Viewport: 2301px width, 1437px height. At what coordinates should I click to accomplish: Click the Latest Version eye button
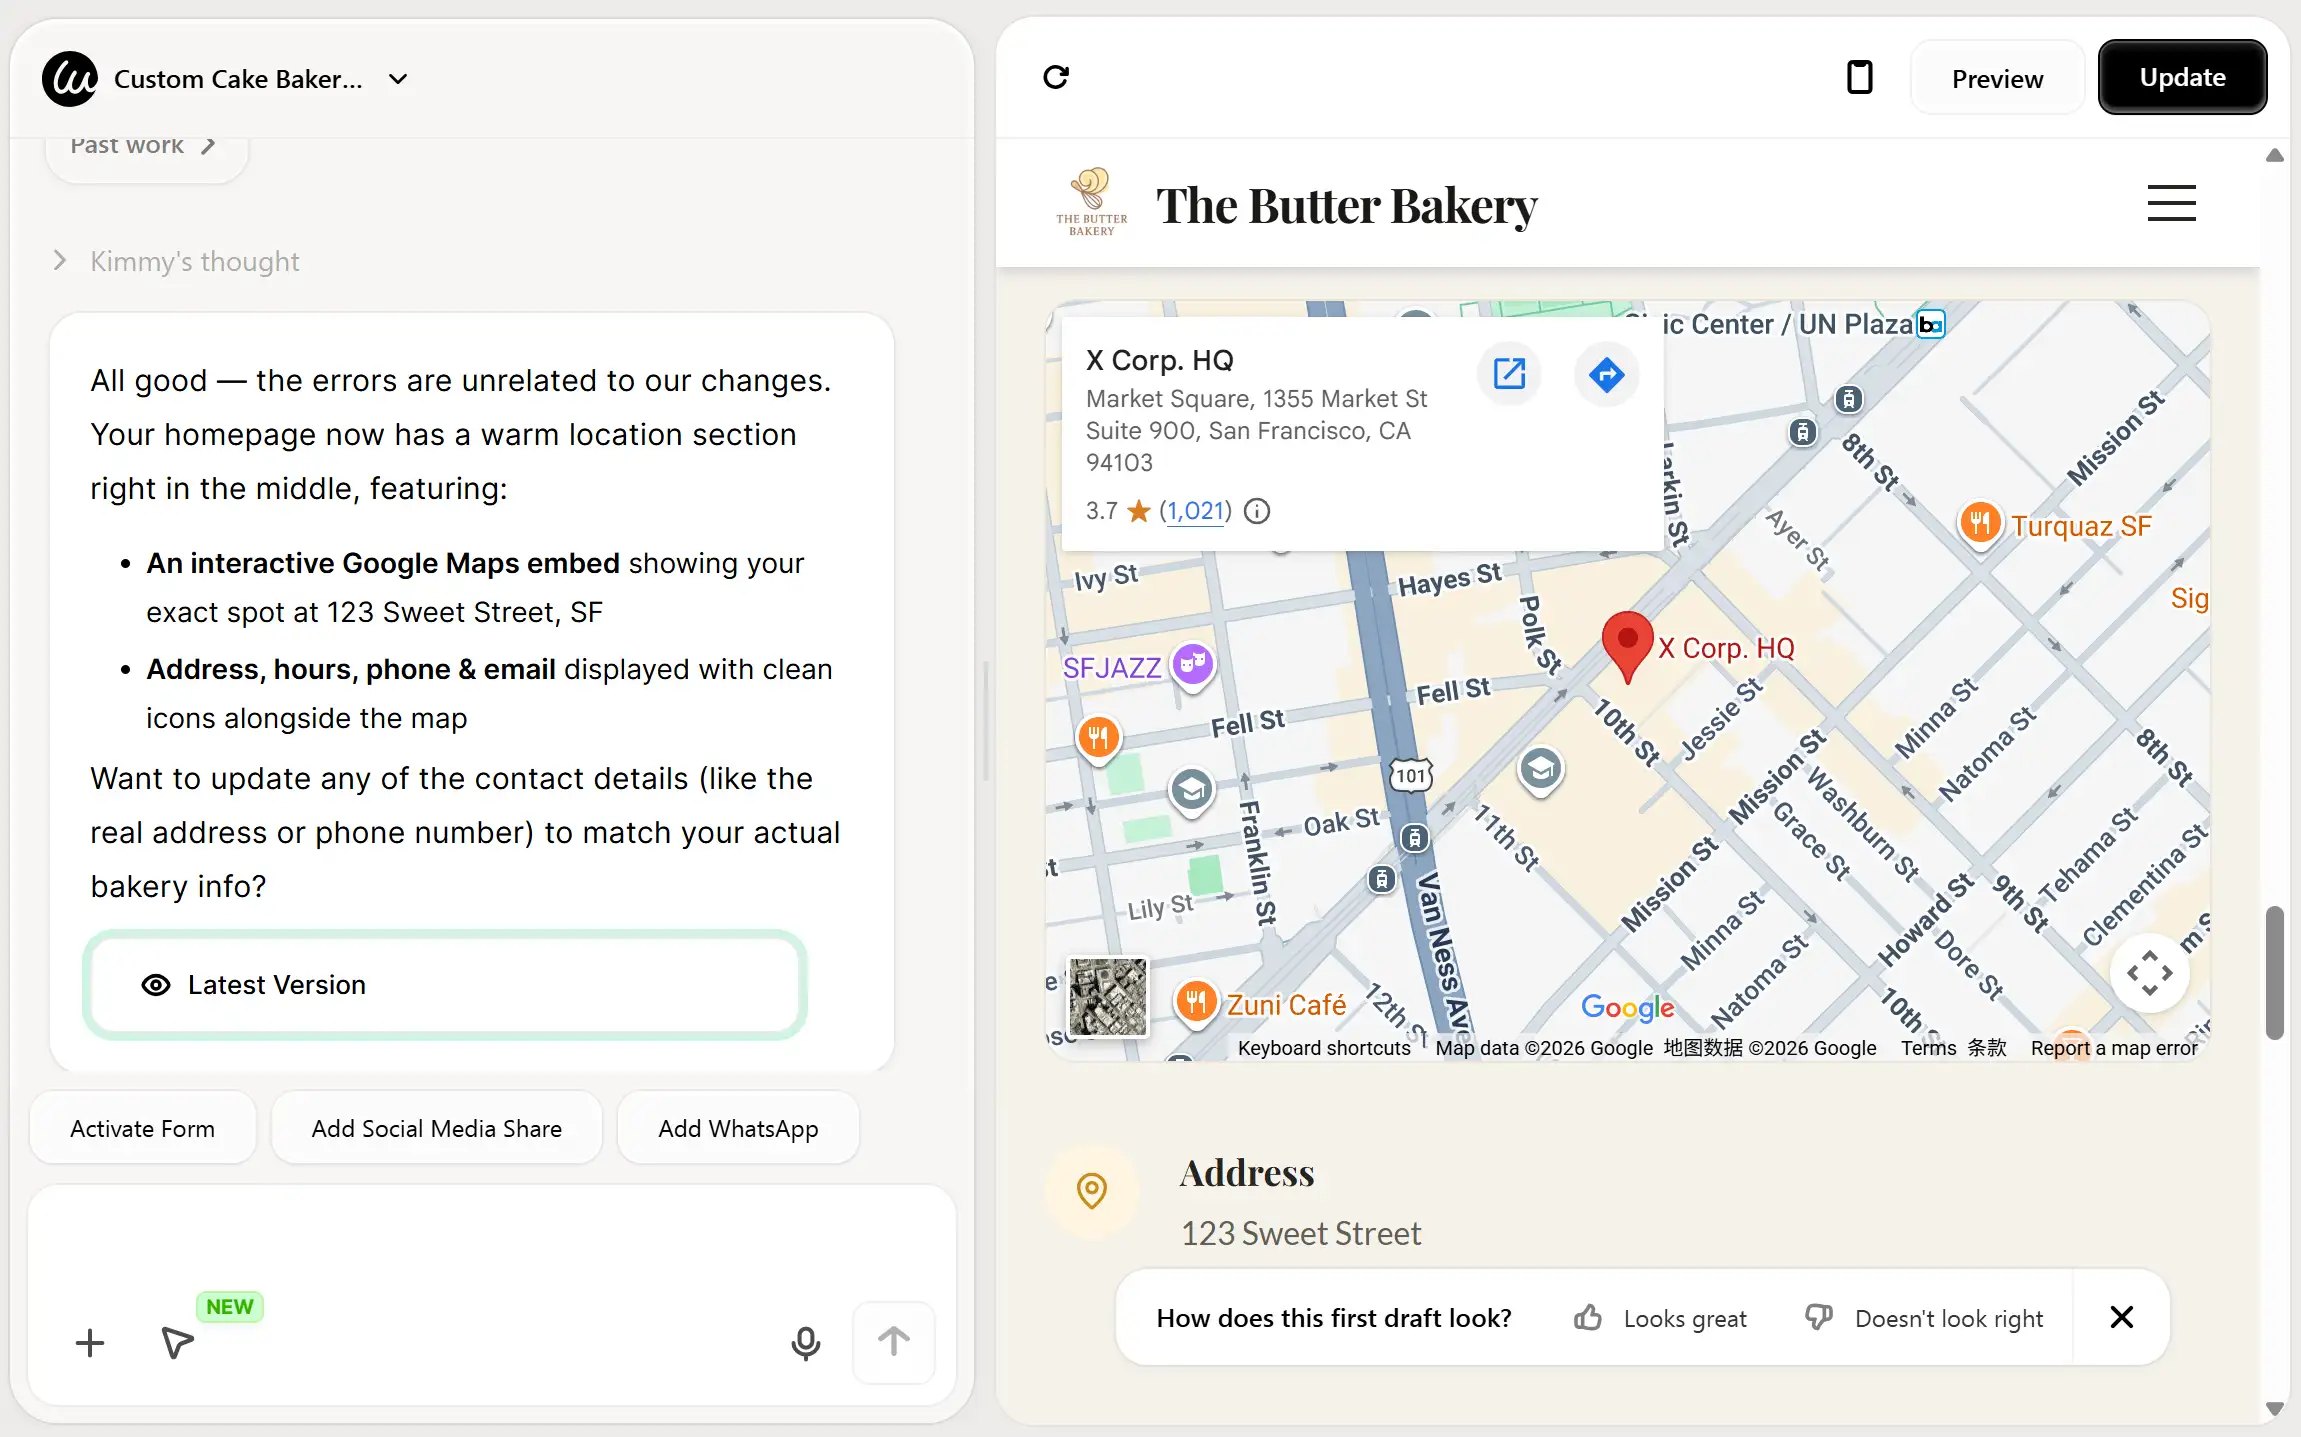[x=445, y=985]
